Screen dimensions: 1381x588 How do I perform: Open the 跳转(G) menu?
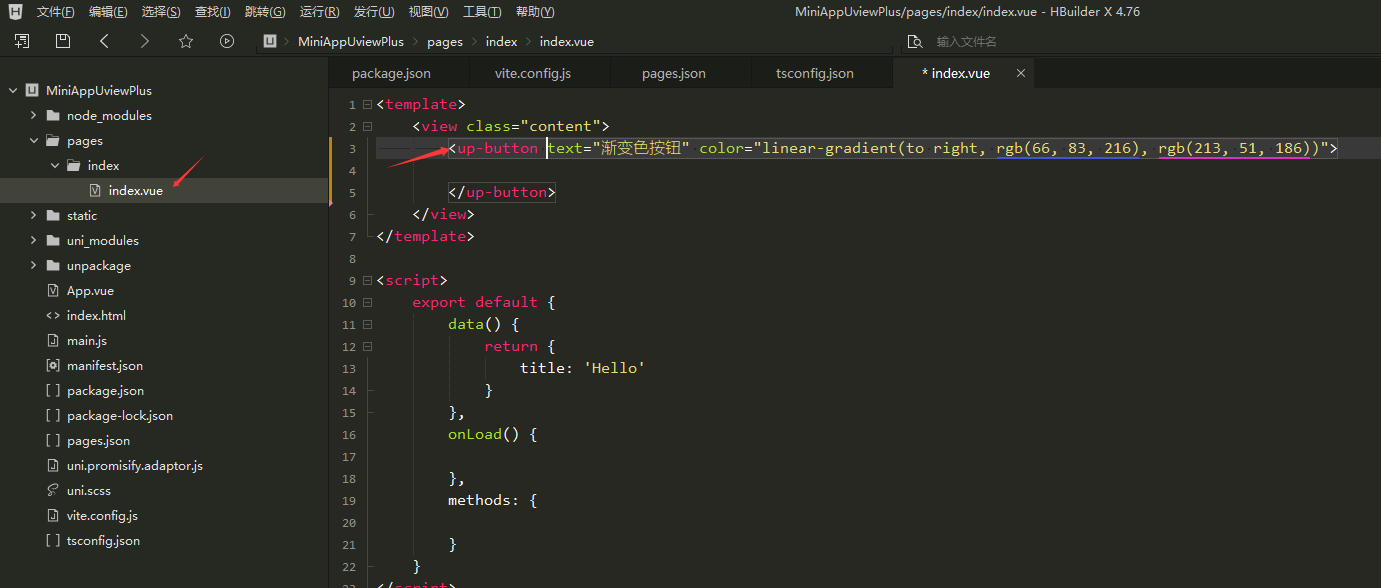point(265,12)
